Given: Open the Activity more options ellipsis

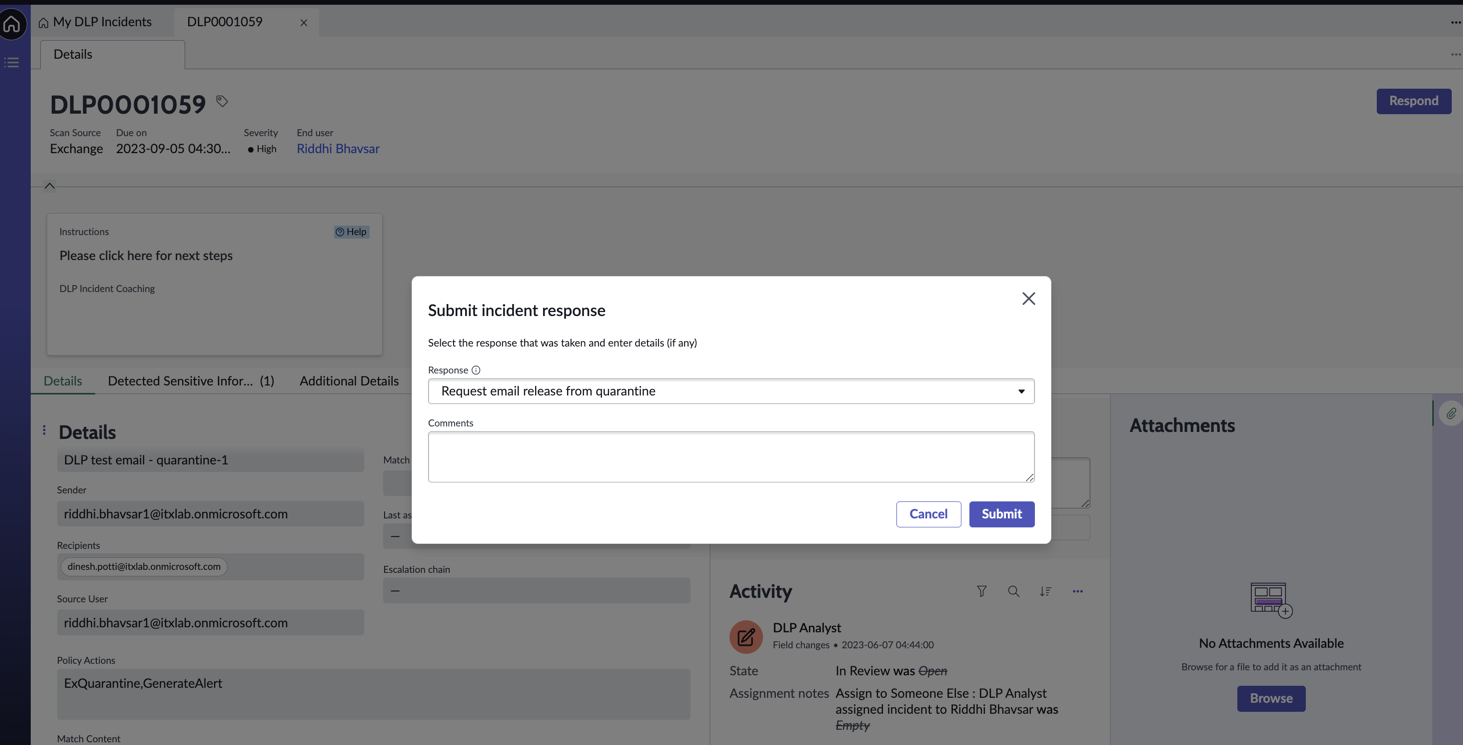Looking at the screenshot, I should 1078,592.
